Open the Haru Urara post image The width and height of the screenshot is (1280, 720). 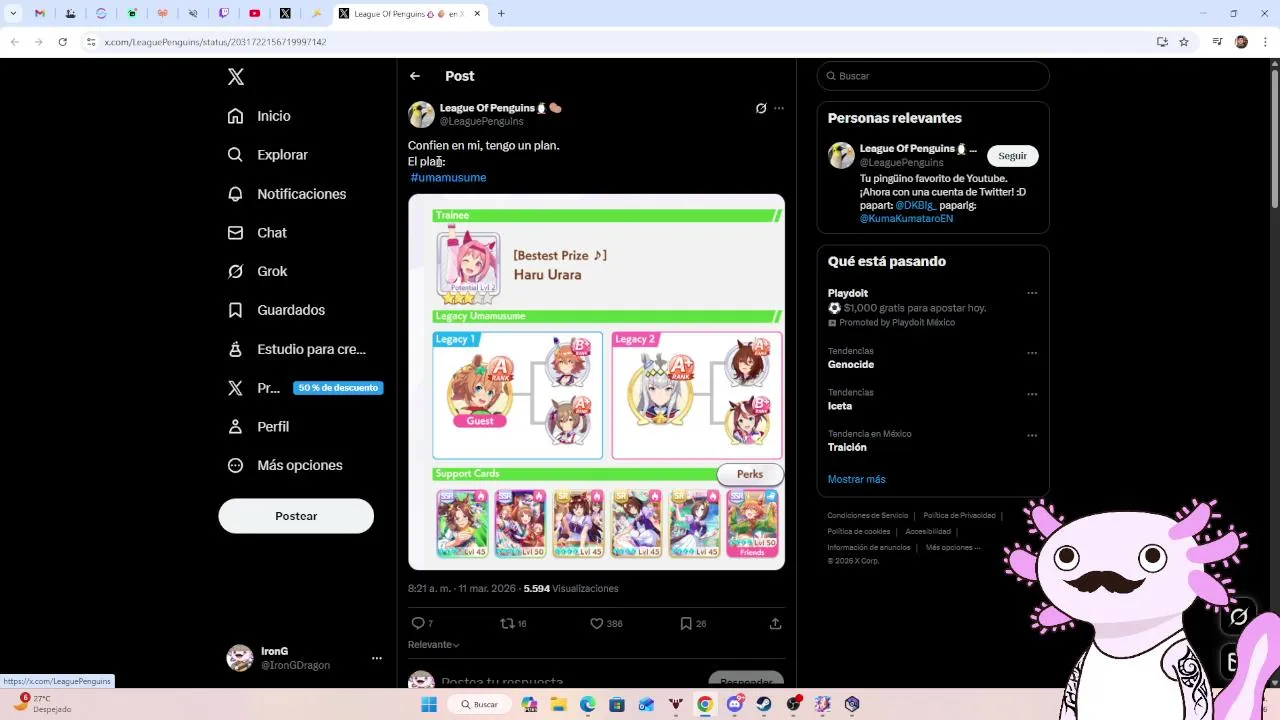(596, 382)
